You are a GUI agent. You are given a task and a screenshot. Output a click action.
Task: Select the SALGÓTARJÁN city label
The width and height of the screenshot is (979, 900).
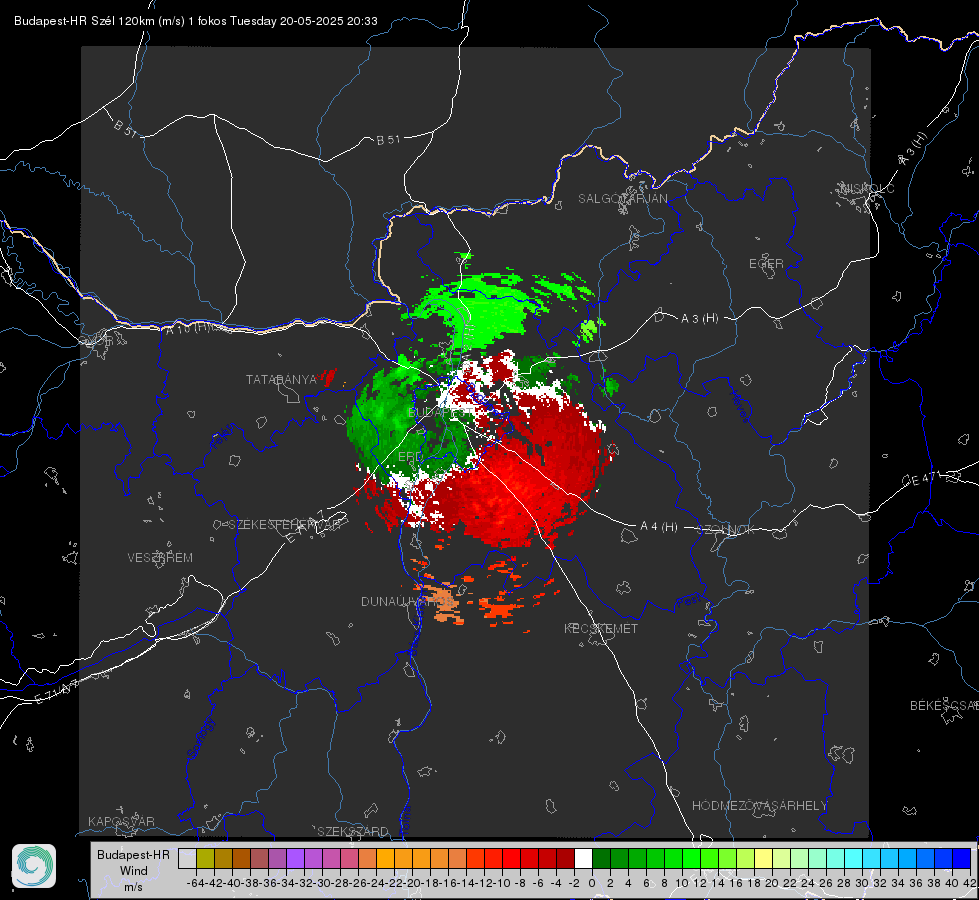click(622, 199)
